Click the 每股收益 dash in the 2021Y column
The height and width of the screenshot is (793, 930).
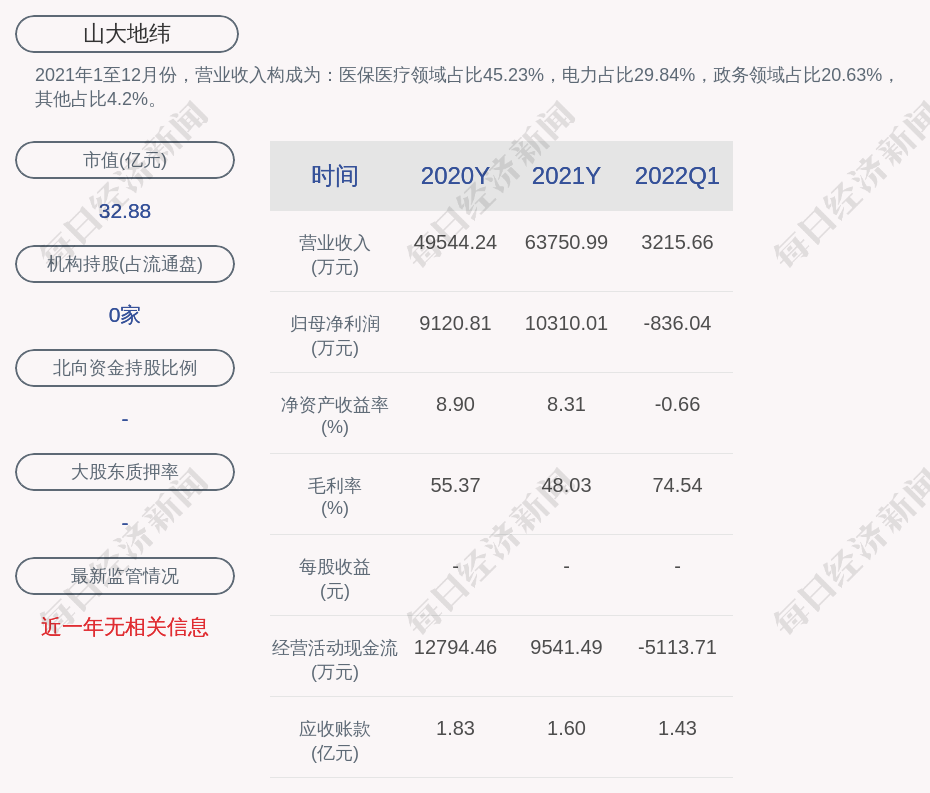click(x=566, y=566)
